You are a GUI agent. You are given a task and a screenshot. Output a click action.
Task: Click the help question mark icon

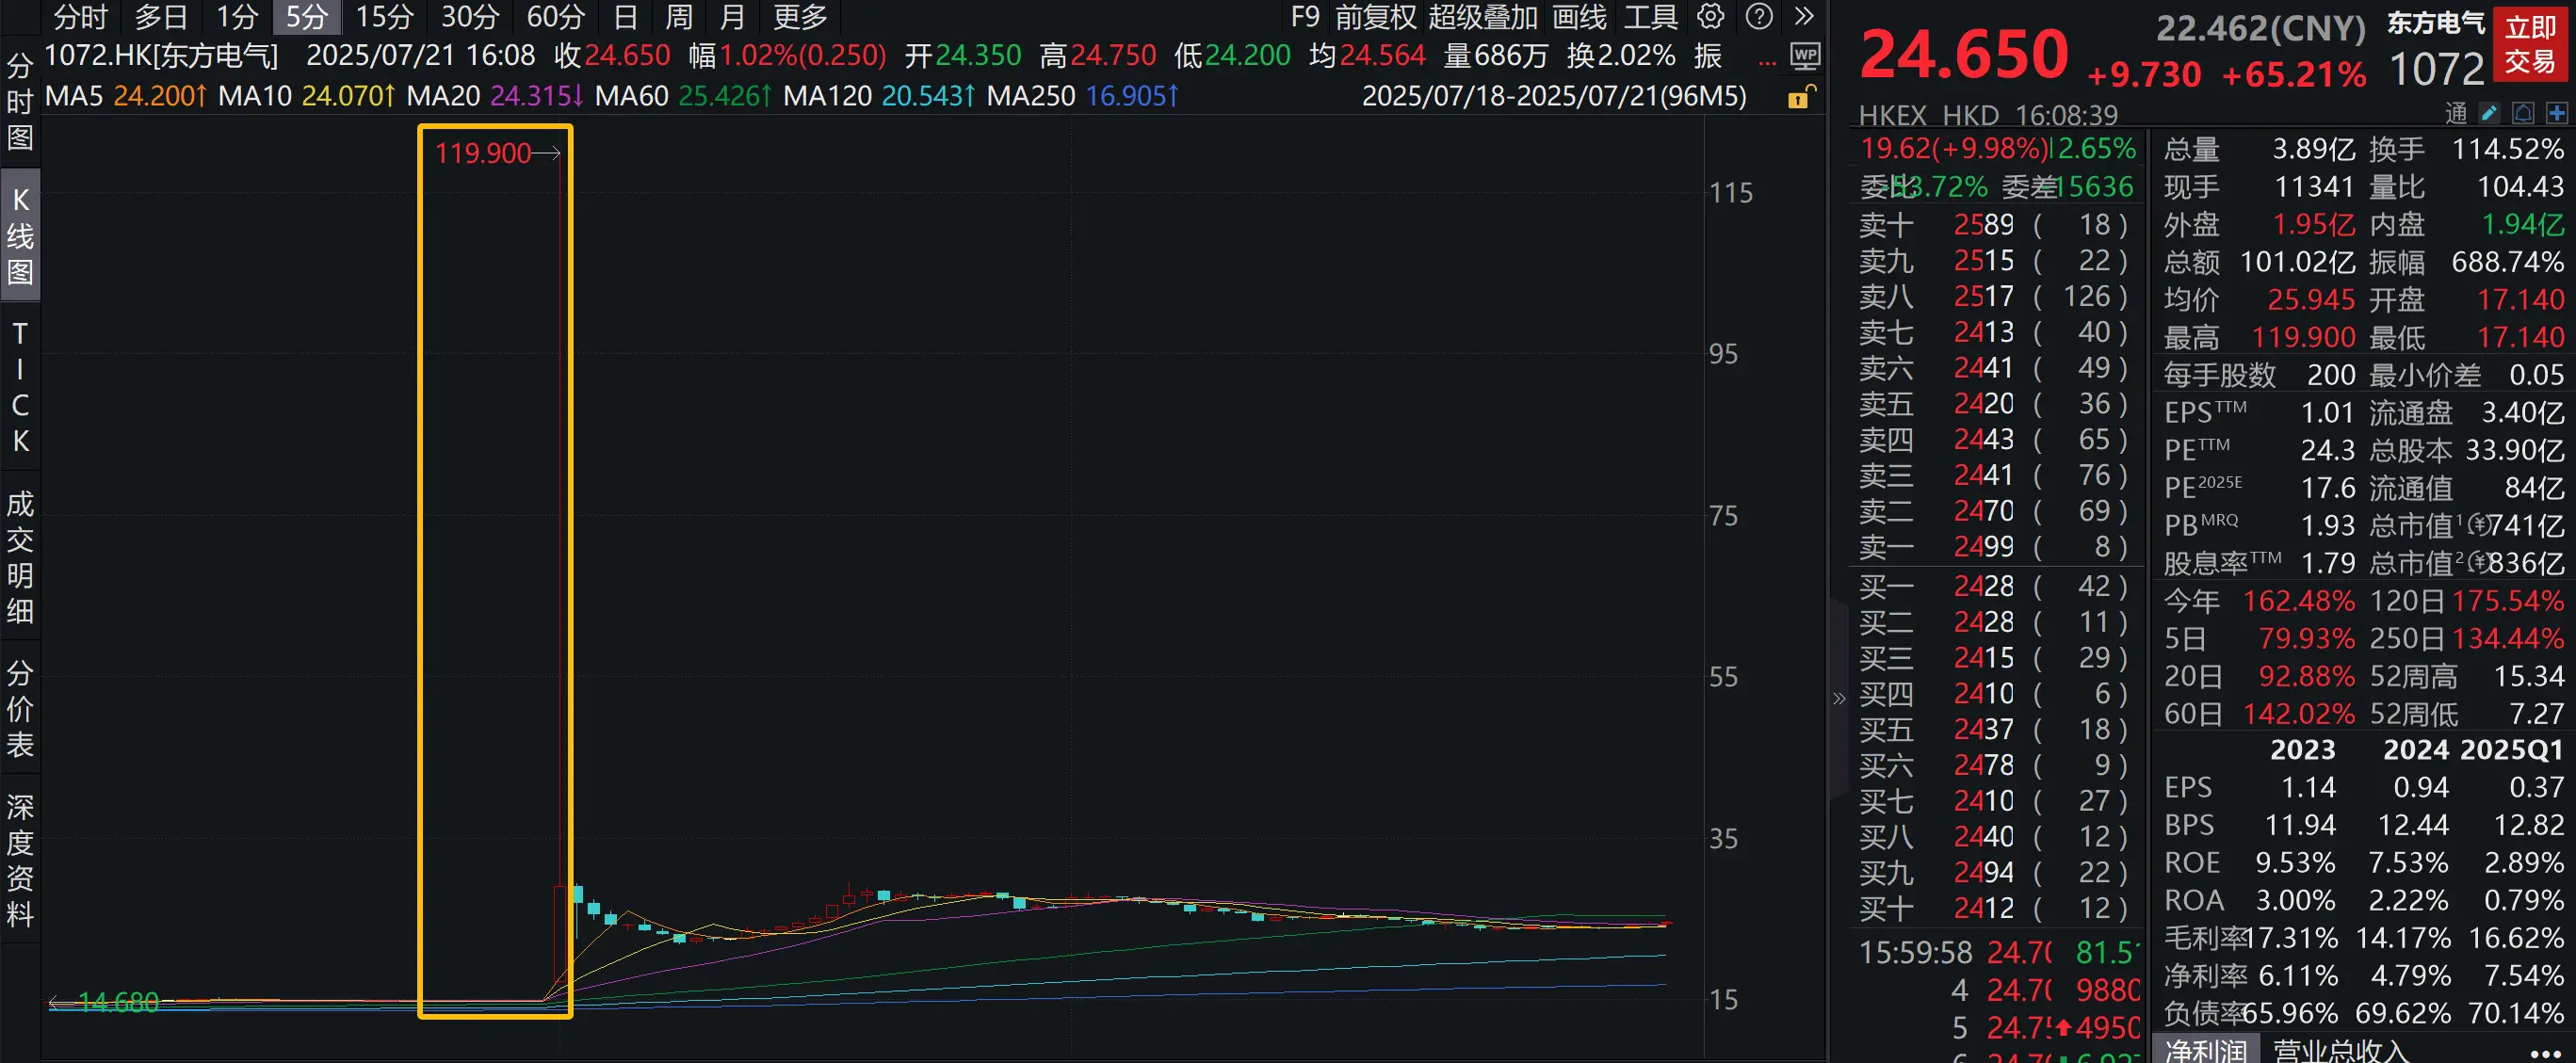[1759, 16]
